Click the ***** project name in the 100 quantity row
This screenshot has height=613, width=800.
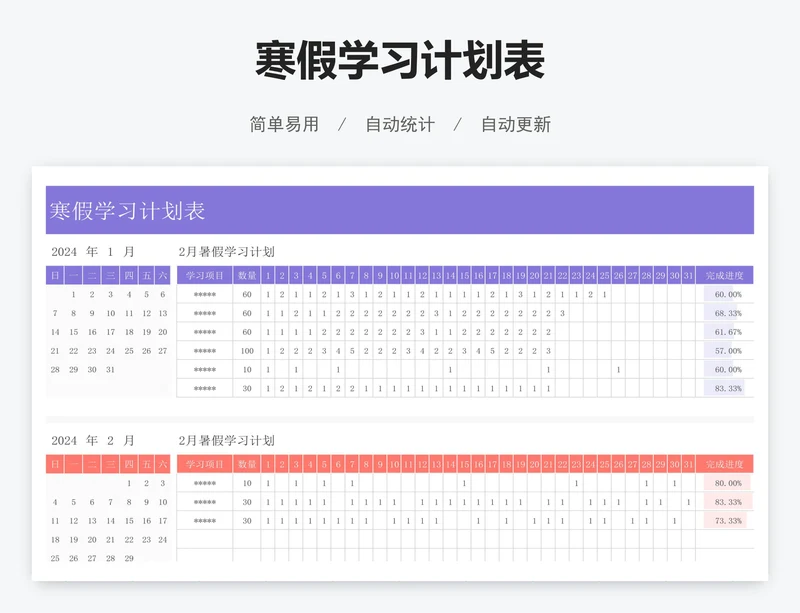pos(205,351)
